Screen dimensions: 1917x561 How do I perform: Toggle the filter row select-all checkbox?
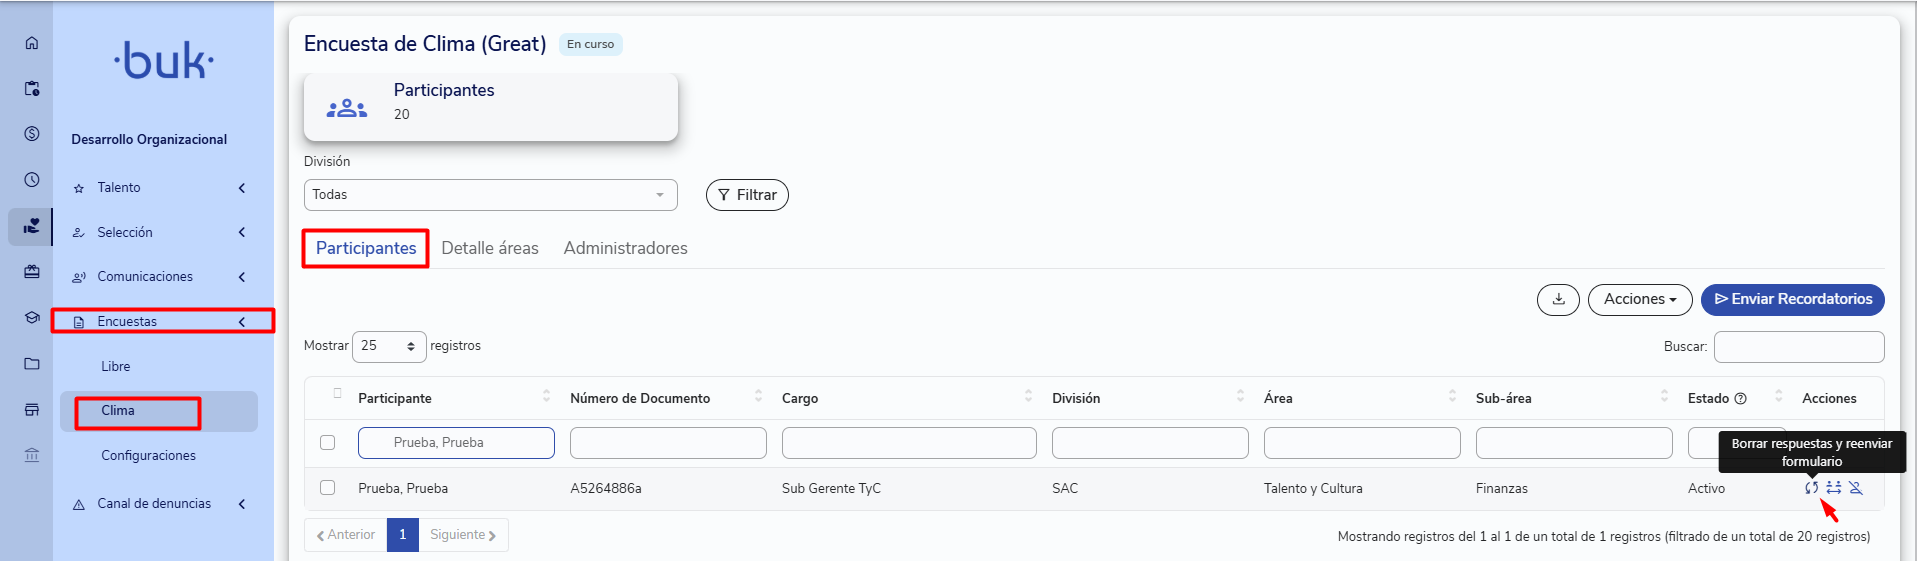[327, 442]
